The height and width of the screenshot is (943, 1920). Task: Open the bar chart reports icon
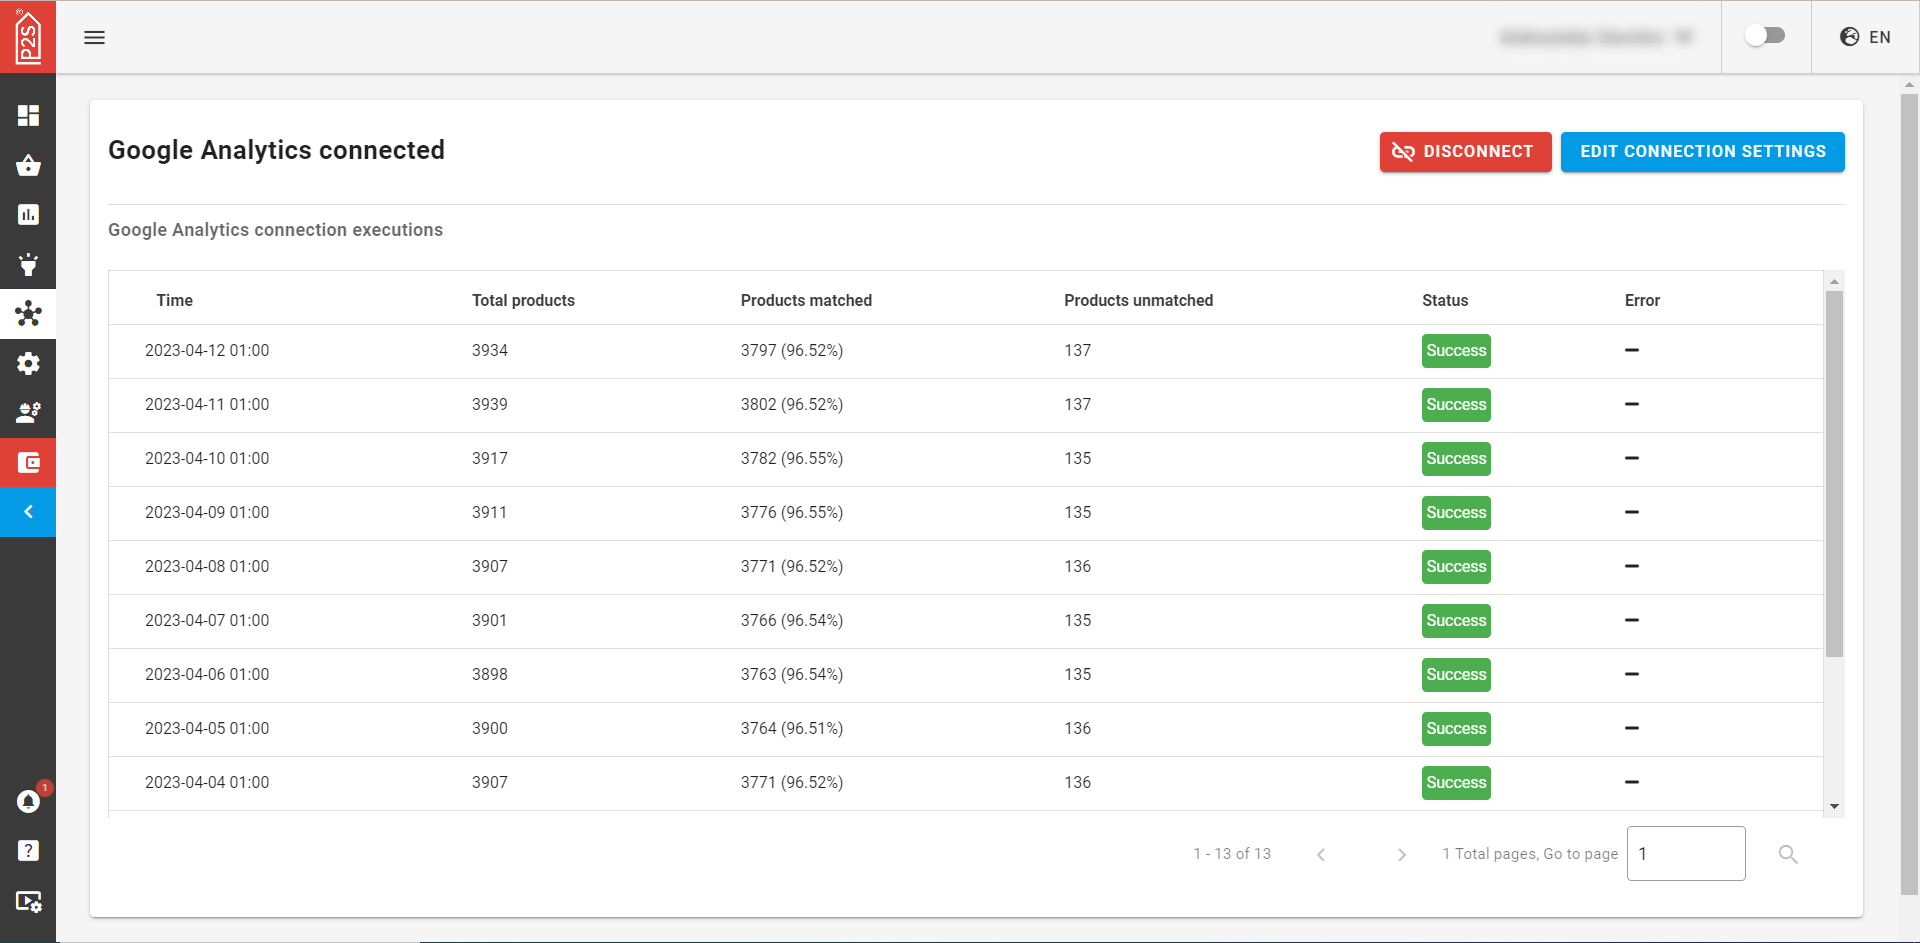pos(28,215)
